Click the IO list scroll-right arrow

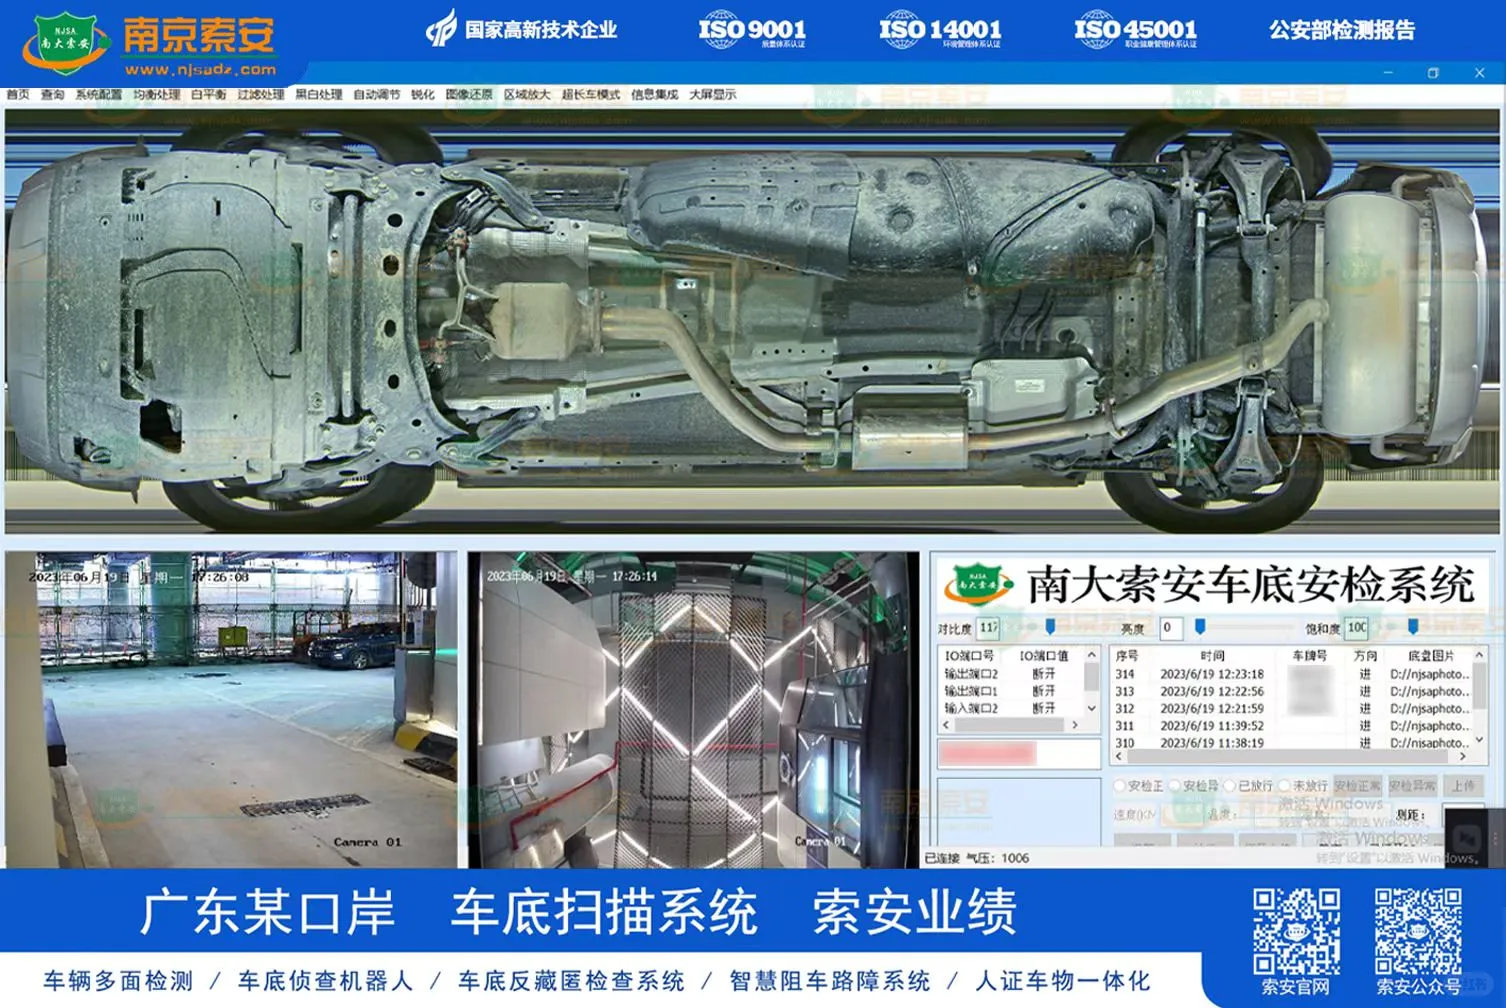pos(1075,725)
